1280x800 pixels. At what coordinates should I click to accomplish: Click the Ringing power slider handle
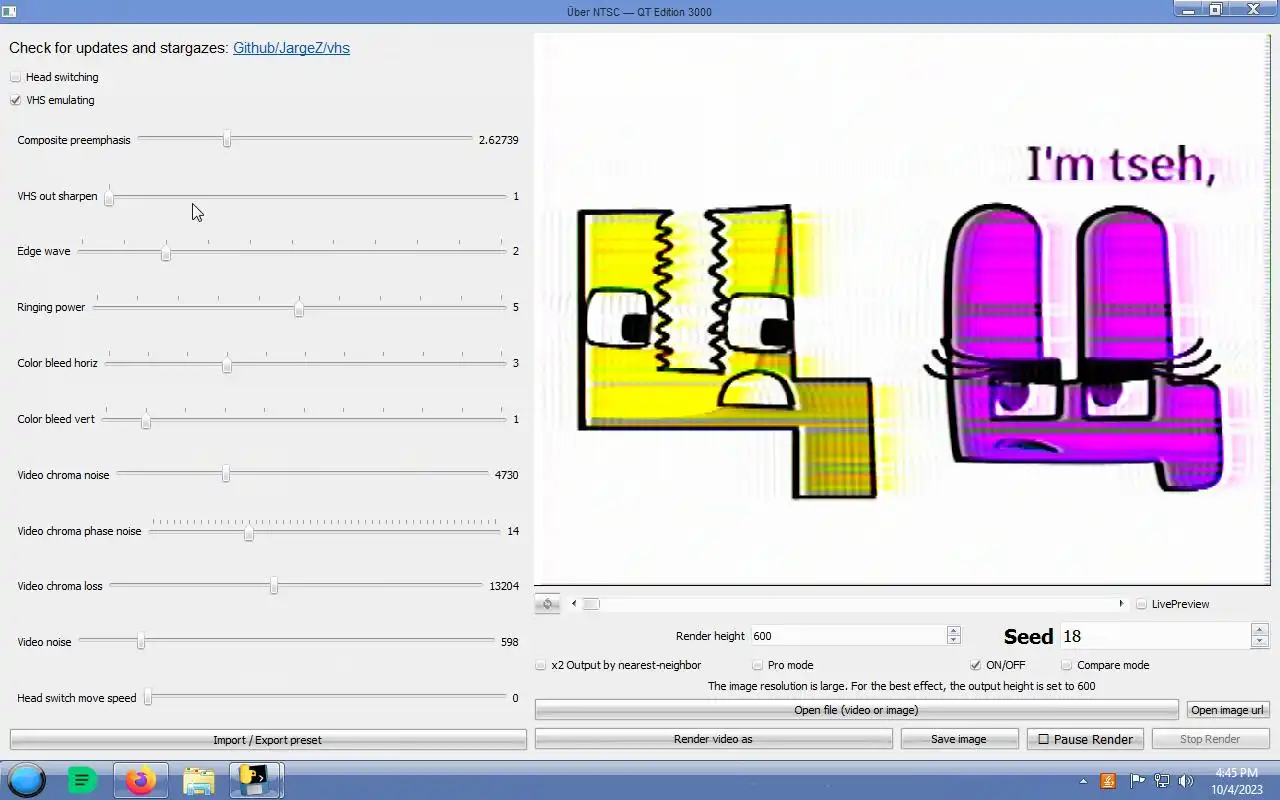tap(299, 308)
